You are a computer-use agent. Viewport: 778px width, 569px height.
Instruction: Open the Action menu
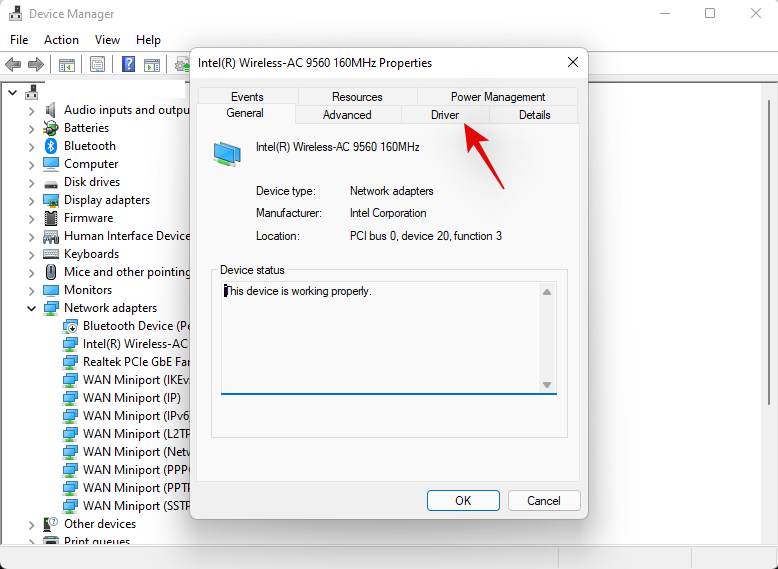[61, 40]
